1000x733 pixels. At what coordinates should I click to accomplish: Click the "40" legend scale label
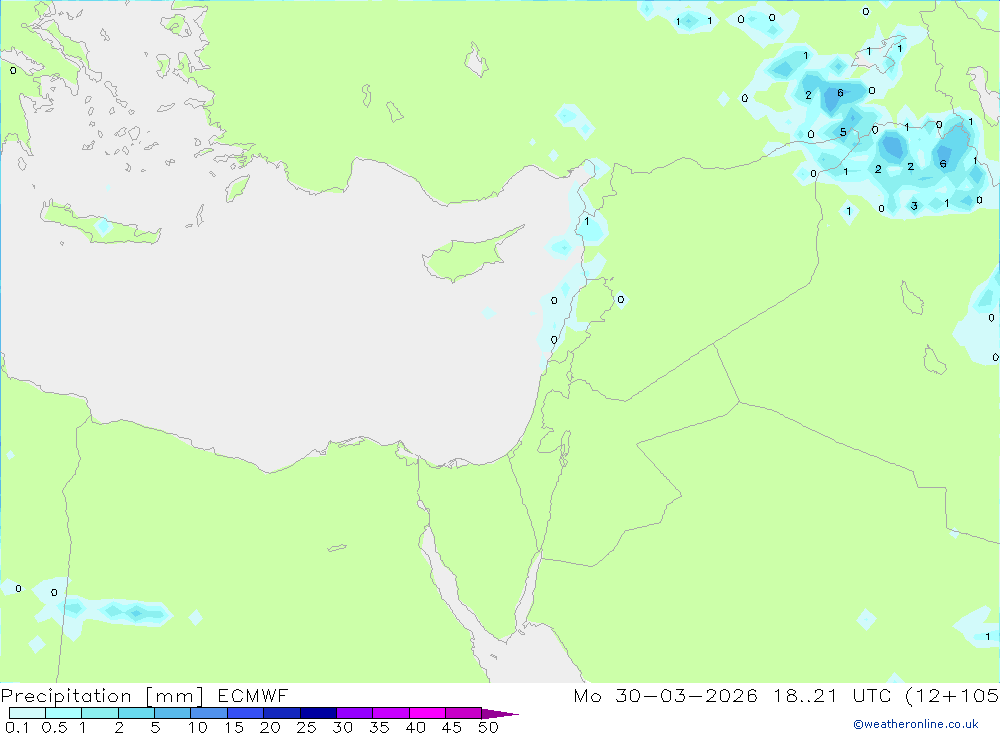(x=416, y=727)
